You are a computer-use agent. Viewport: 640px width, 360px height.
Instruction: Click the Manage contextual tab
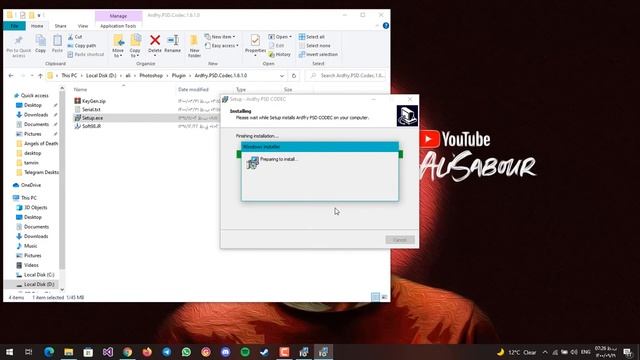pyautogui.click(x=118, y=16)
